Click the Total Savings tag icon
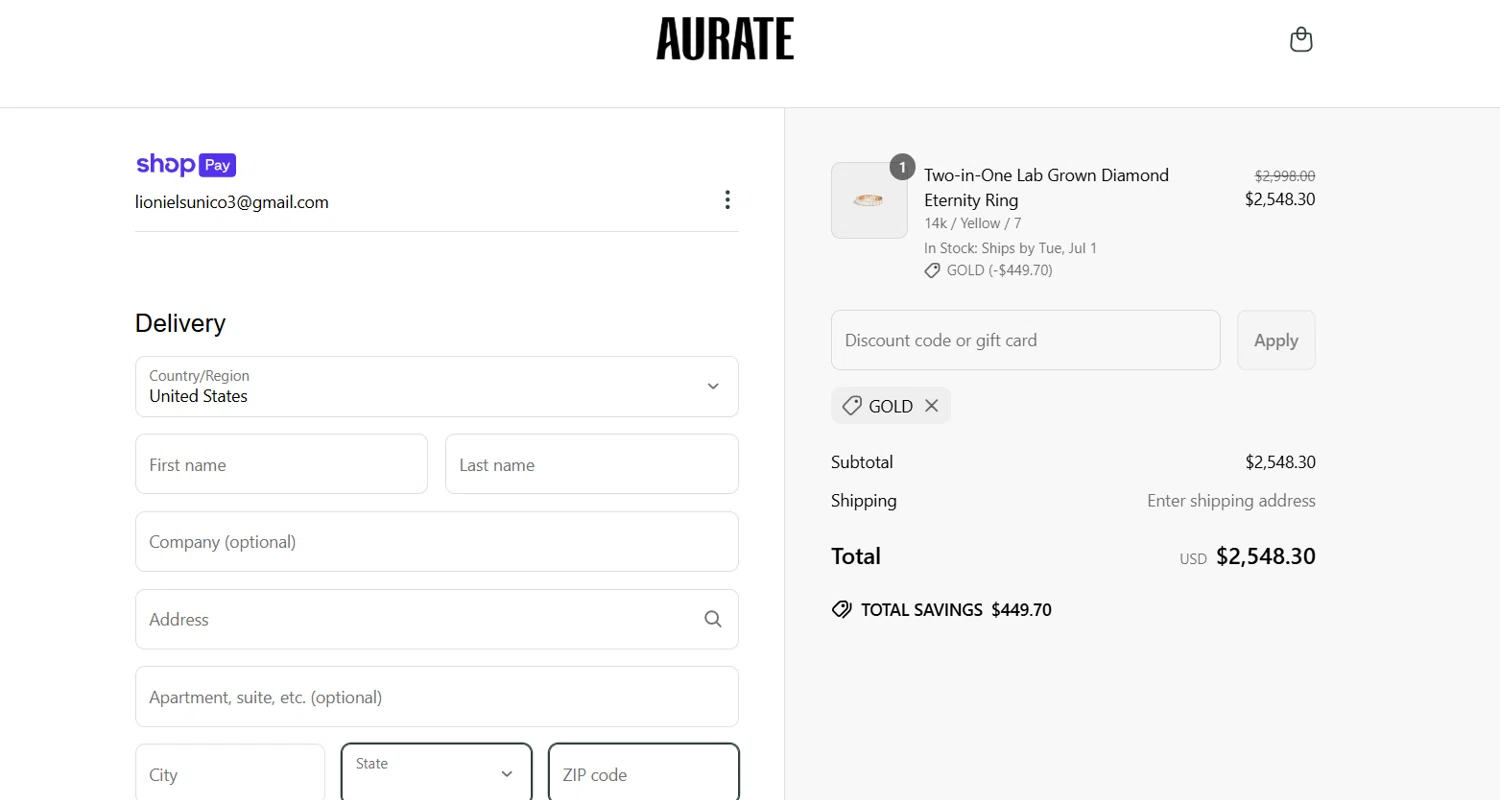1500x800 pixels. coord(842,609)
